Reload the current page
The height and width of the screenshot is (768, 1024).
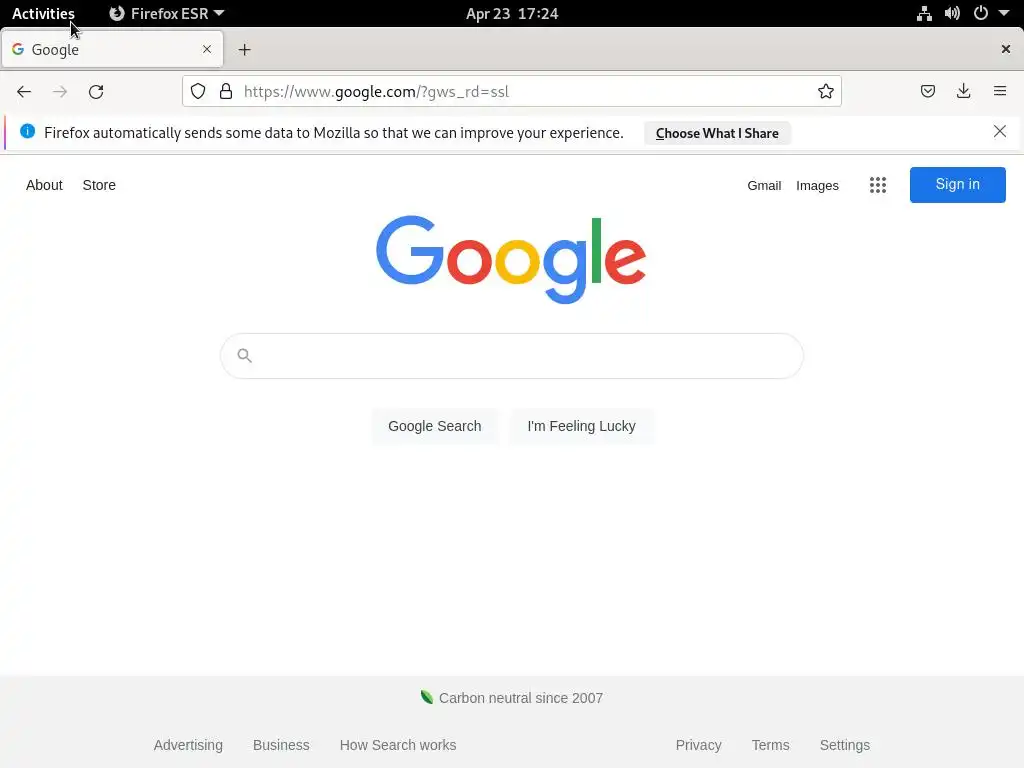(96, 91)
